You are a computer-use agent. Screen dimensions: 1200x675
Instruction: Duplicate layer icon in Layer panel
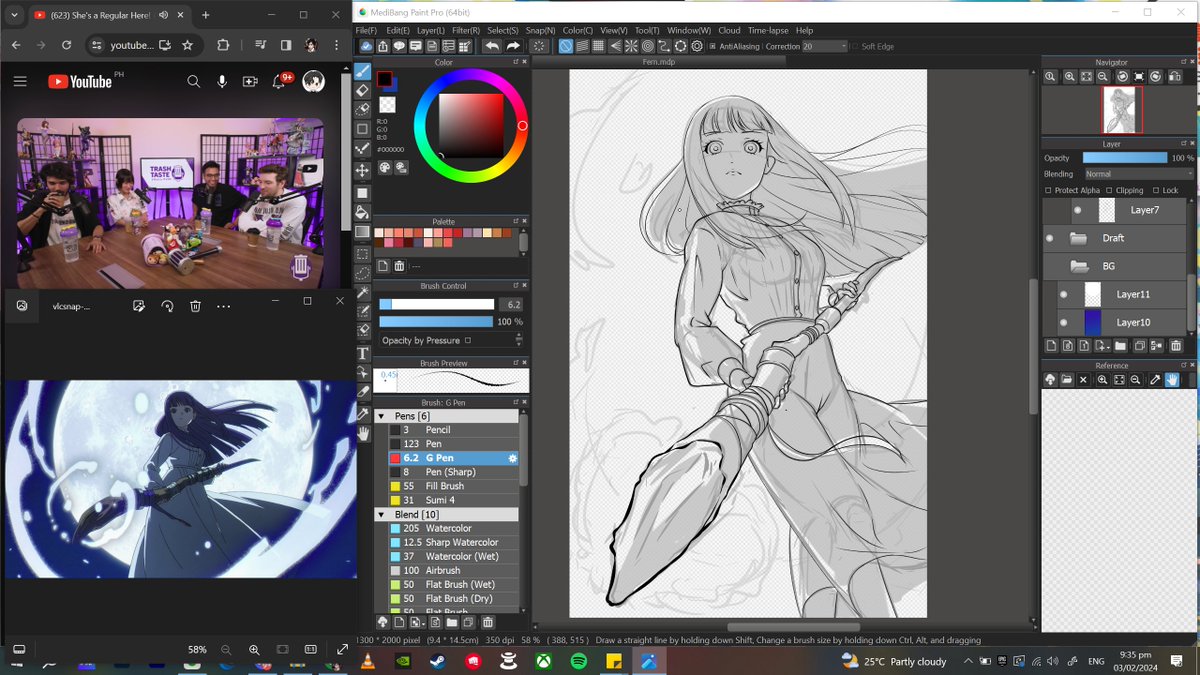tap(1140, 346)
